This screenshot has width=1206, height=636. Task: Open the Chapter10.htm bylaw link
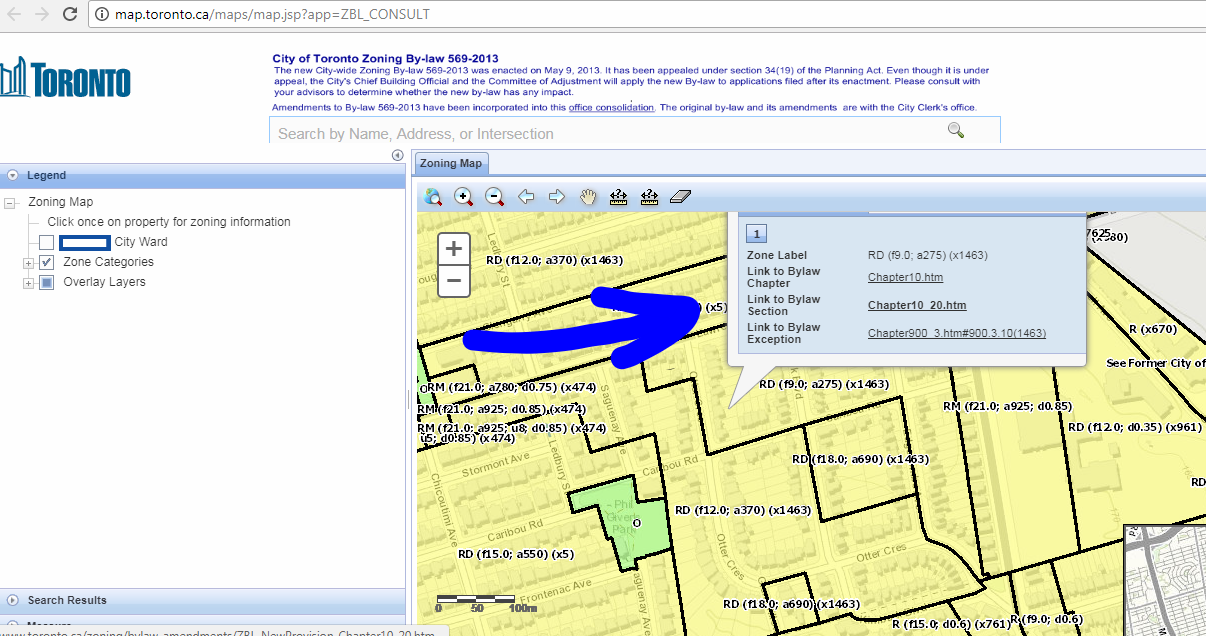(x=905, y=277)
